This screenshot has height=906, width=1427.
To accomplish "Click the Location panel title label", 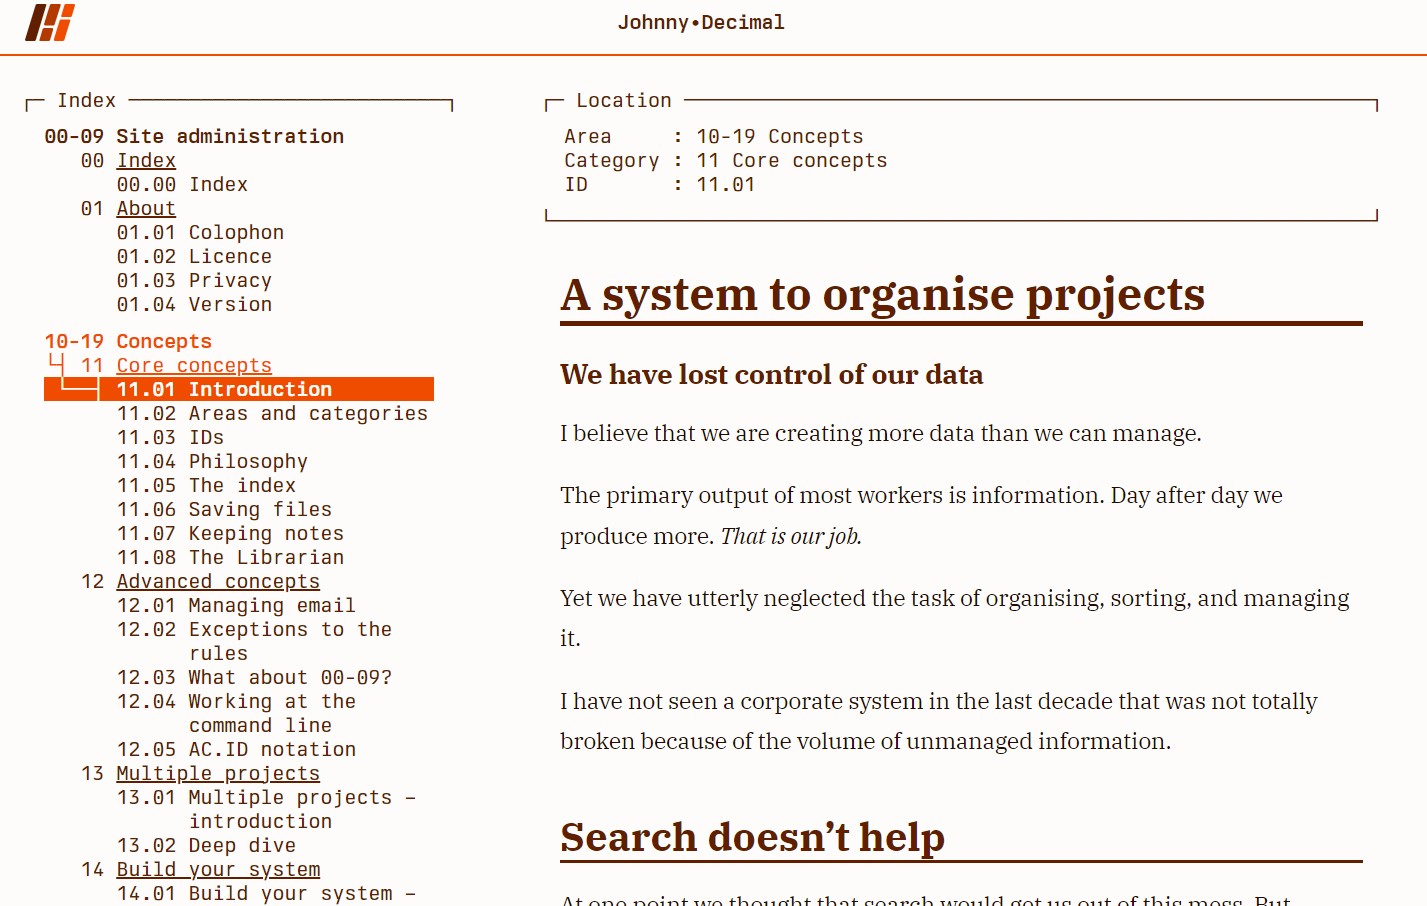I will pyautogui.click(x=624, y=101).
